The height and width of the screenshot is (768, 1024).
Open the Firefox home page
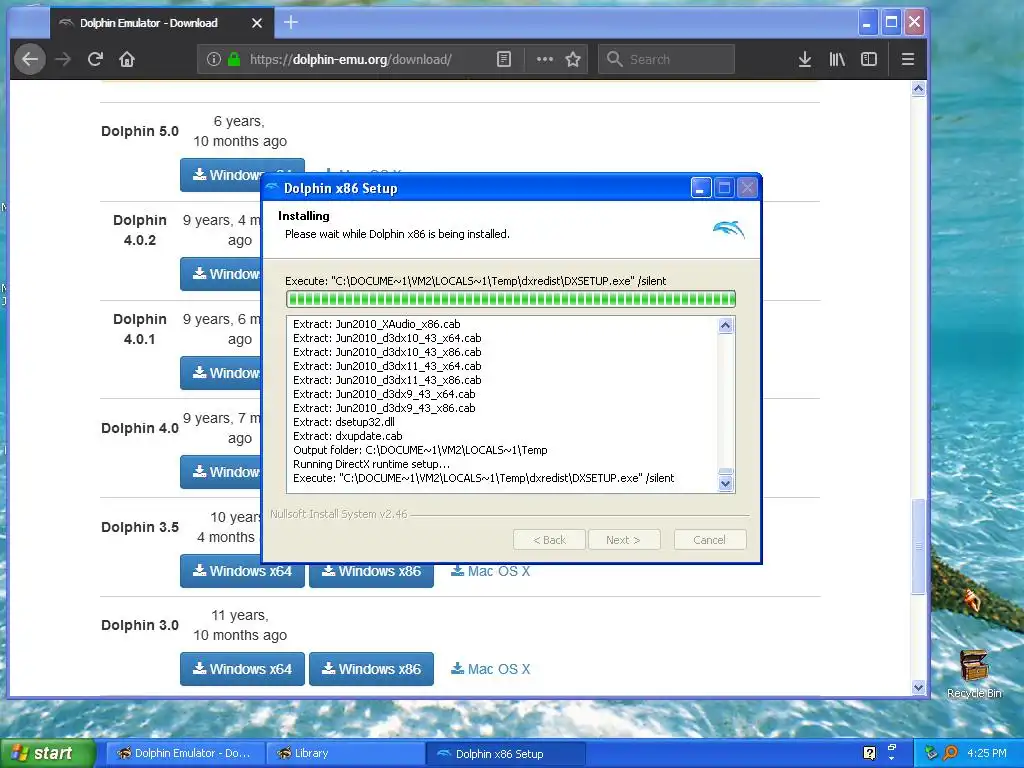pyautogui.click(x=127, y=59)
